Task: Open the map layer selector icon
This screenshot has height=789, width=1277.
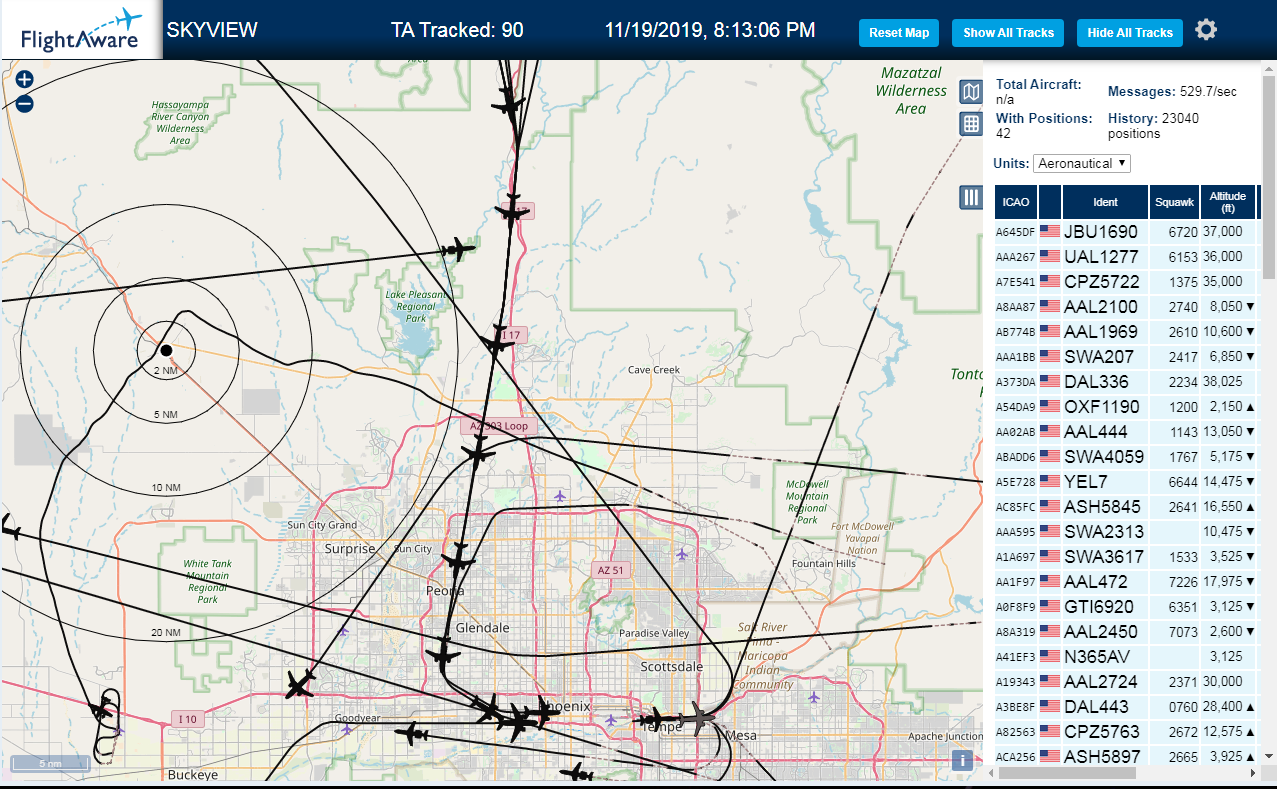Action: click(x=970, y=93)
